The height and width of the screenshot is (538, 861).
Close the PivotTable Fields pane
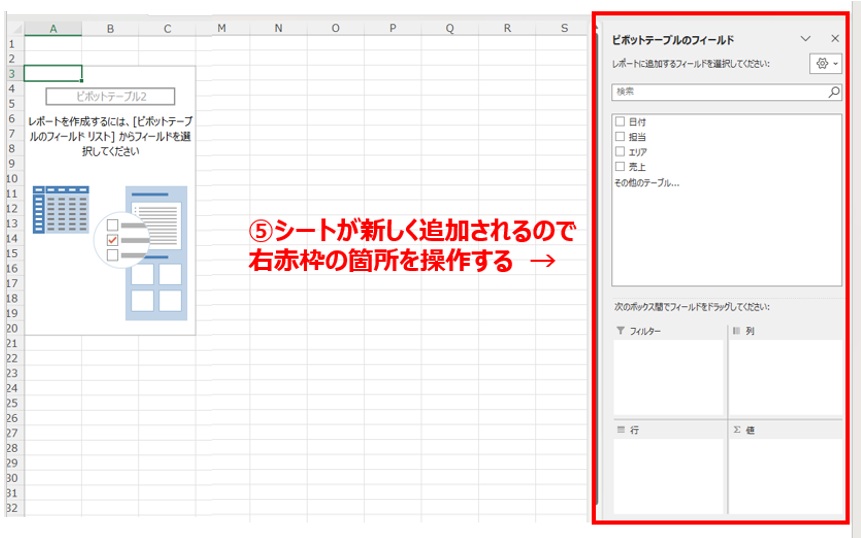[x=835, y=38]
